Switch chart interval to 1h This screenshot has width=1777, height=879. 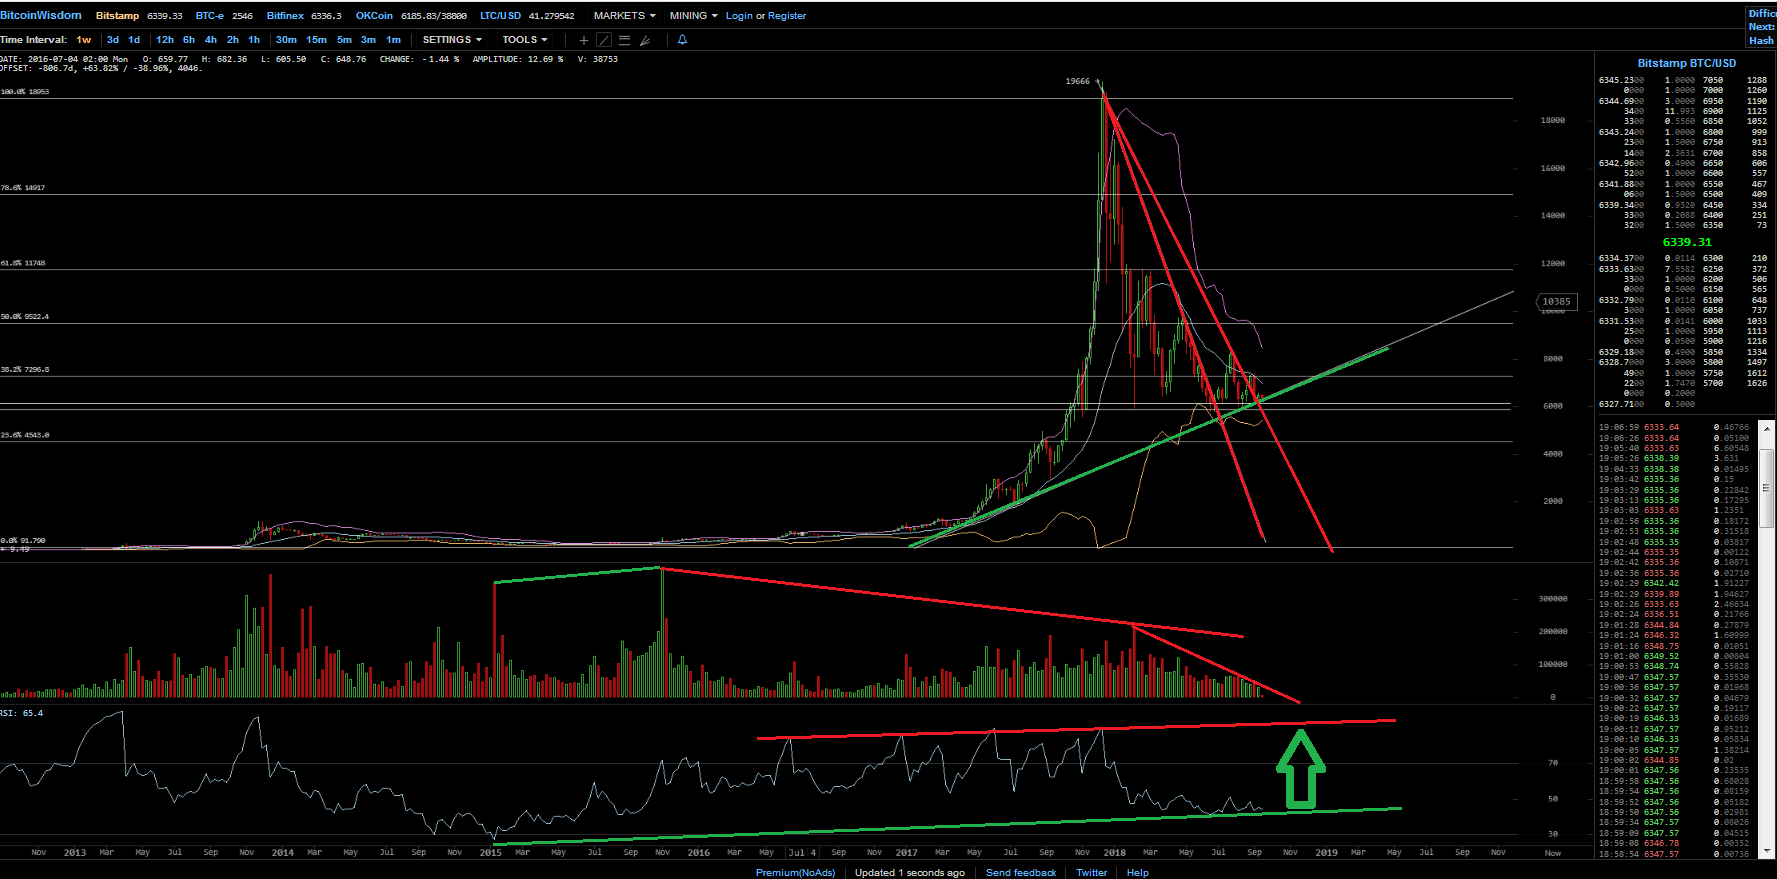tap(254, 40)
